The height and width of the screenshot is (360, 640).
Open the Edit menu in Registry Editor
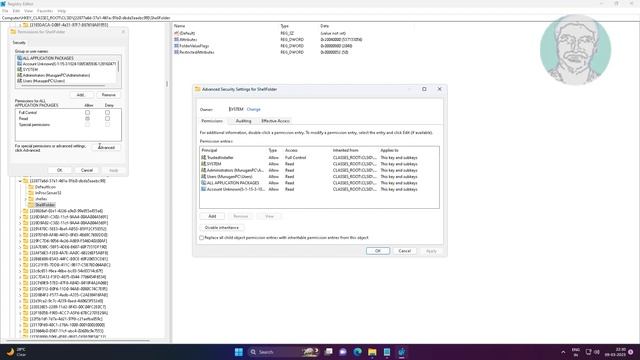pyautogui.click(x=16, y=11)
